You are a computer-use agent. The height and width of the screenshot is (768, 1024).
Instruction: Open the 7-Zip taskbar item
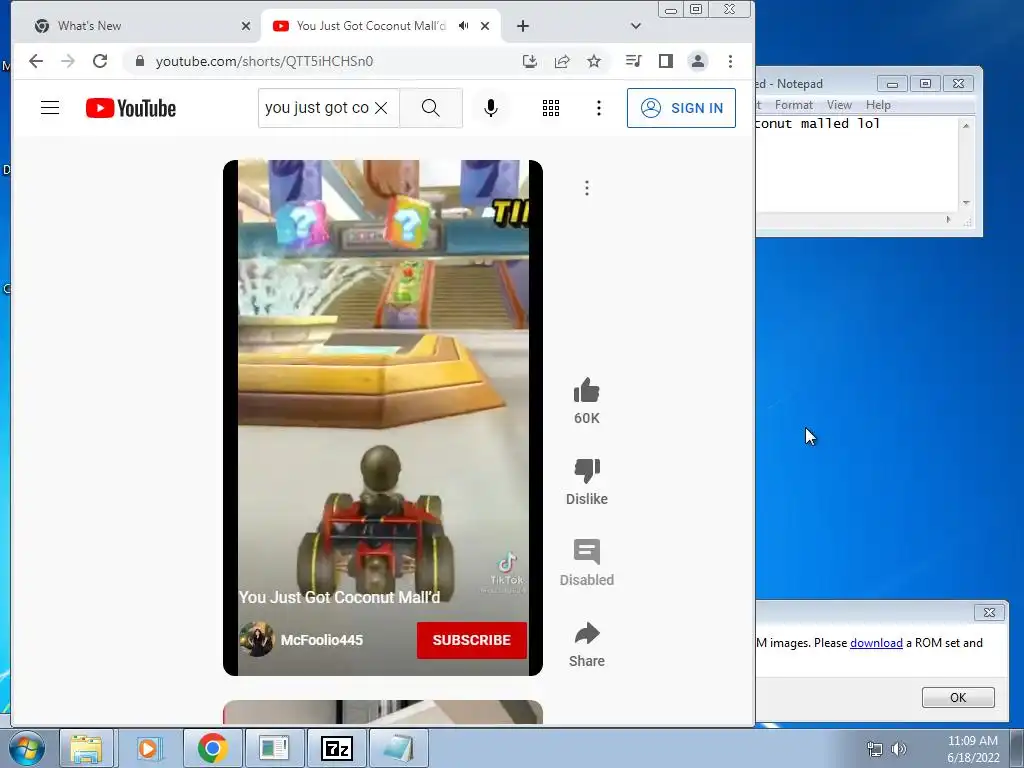point(337,748)
